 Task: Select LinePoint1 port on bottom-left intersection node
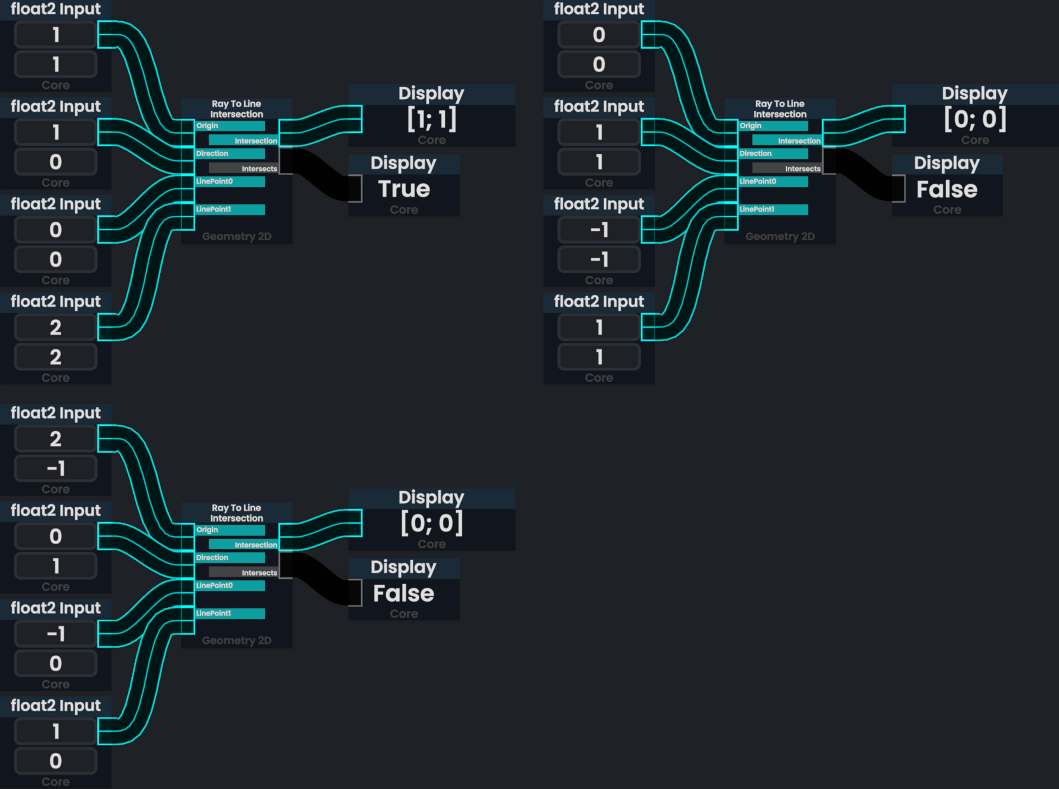point(230,613)
